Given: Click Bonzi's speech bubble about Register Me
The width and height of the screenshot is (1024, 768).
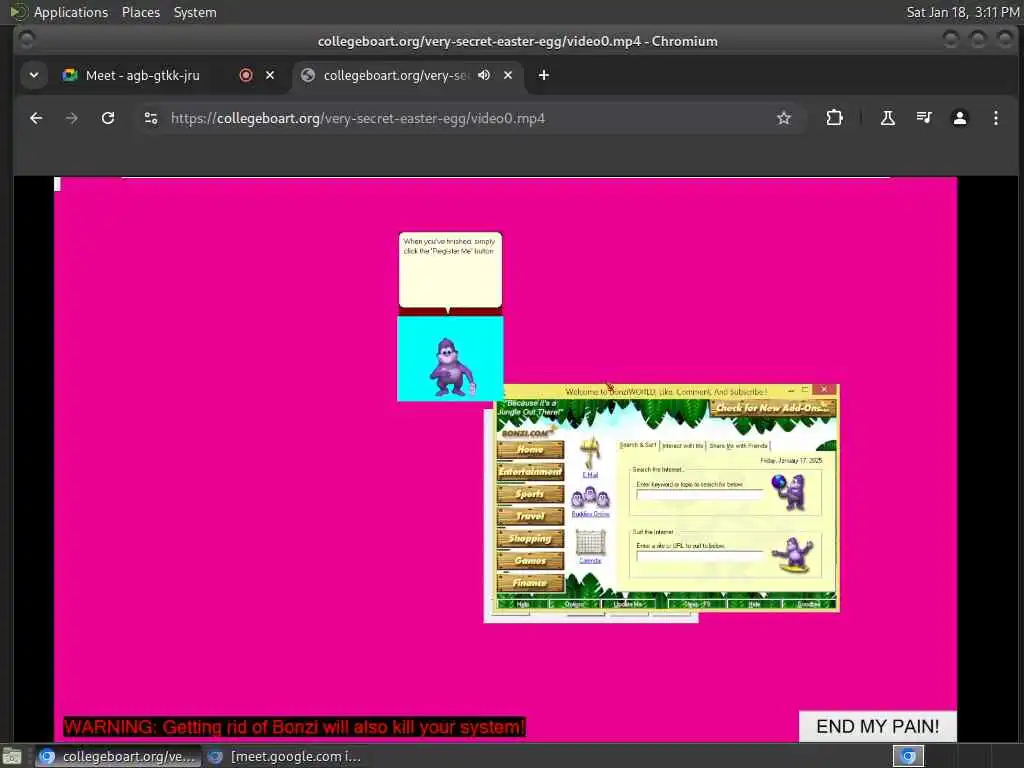Looking at the screenshot, I should coord(450,269).
